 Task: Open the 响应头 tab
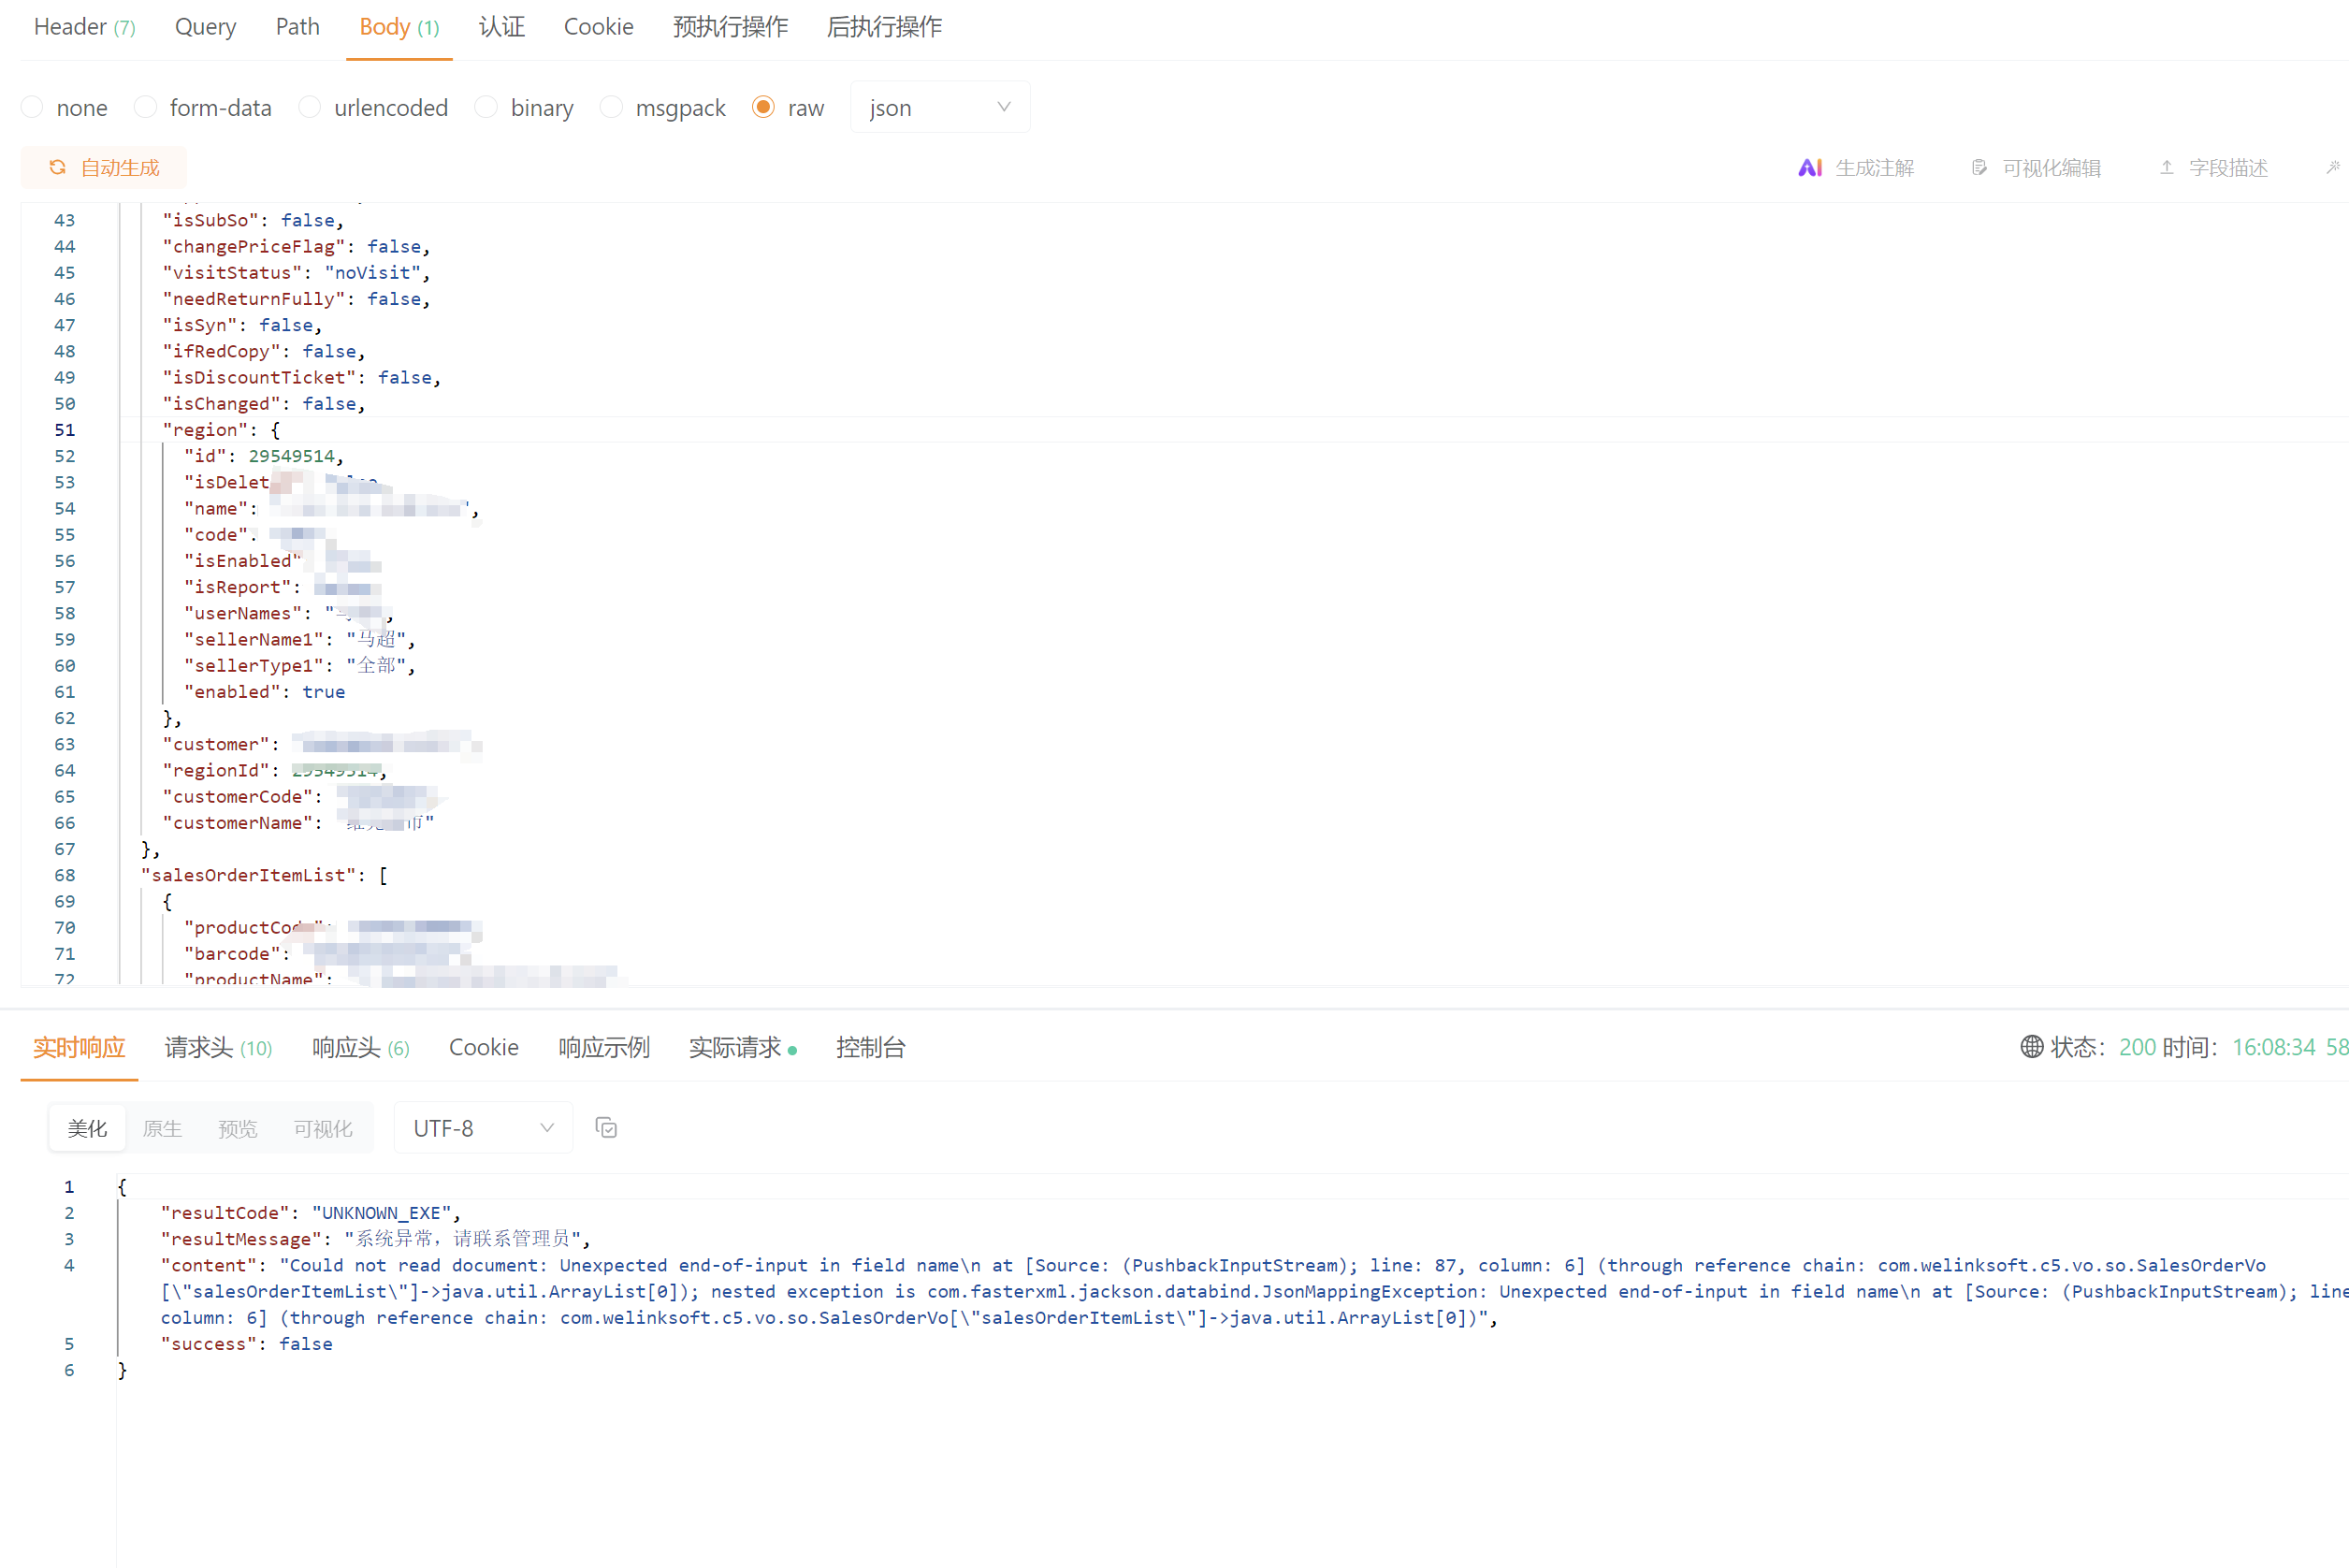361,1047
